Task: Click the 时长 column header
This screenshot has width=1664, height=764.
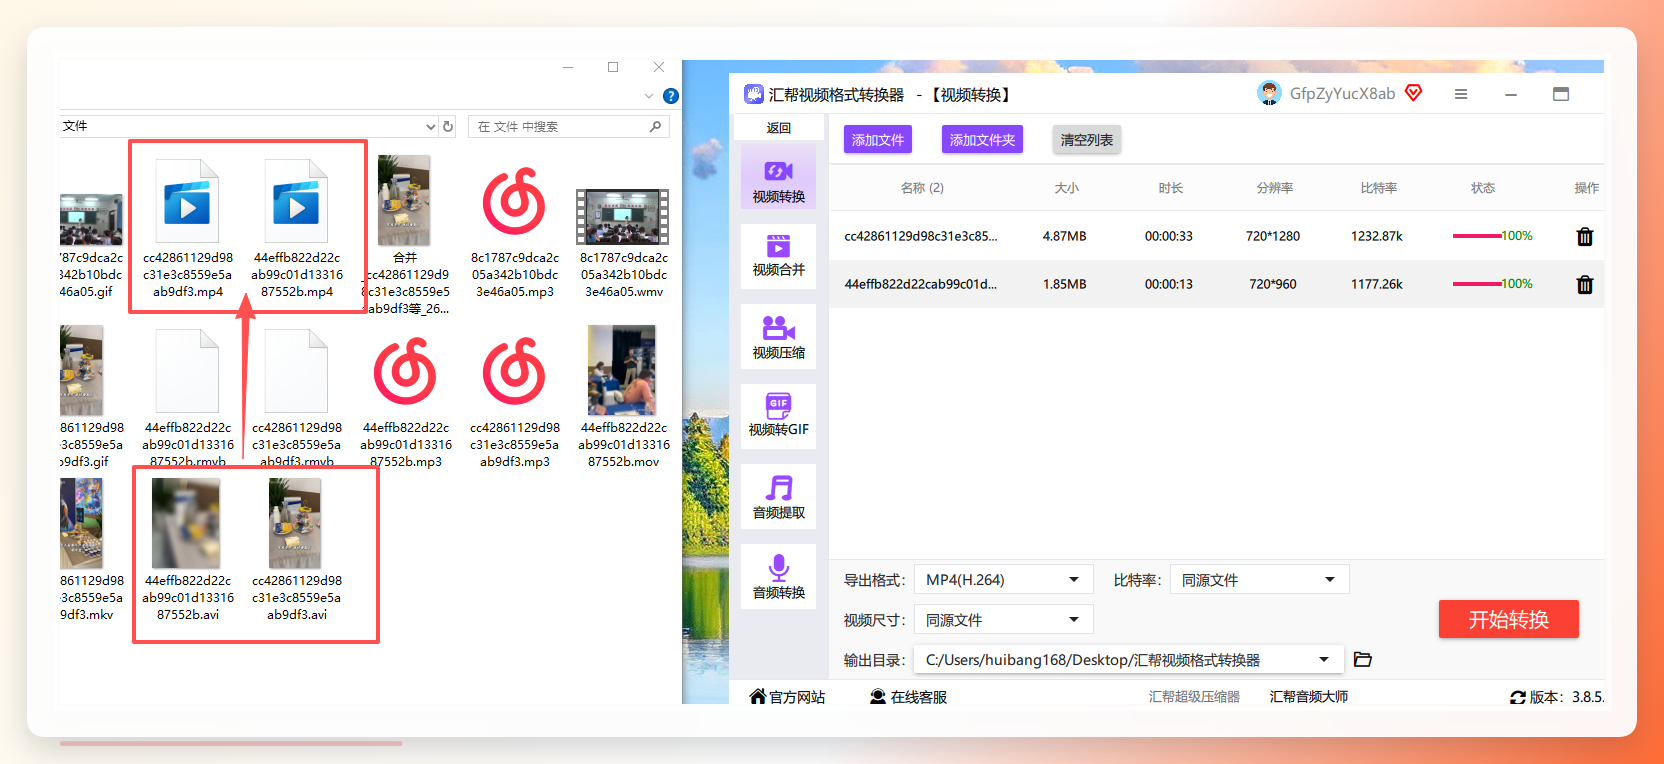Action: 1171,188
